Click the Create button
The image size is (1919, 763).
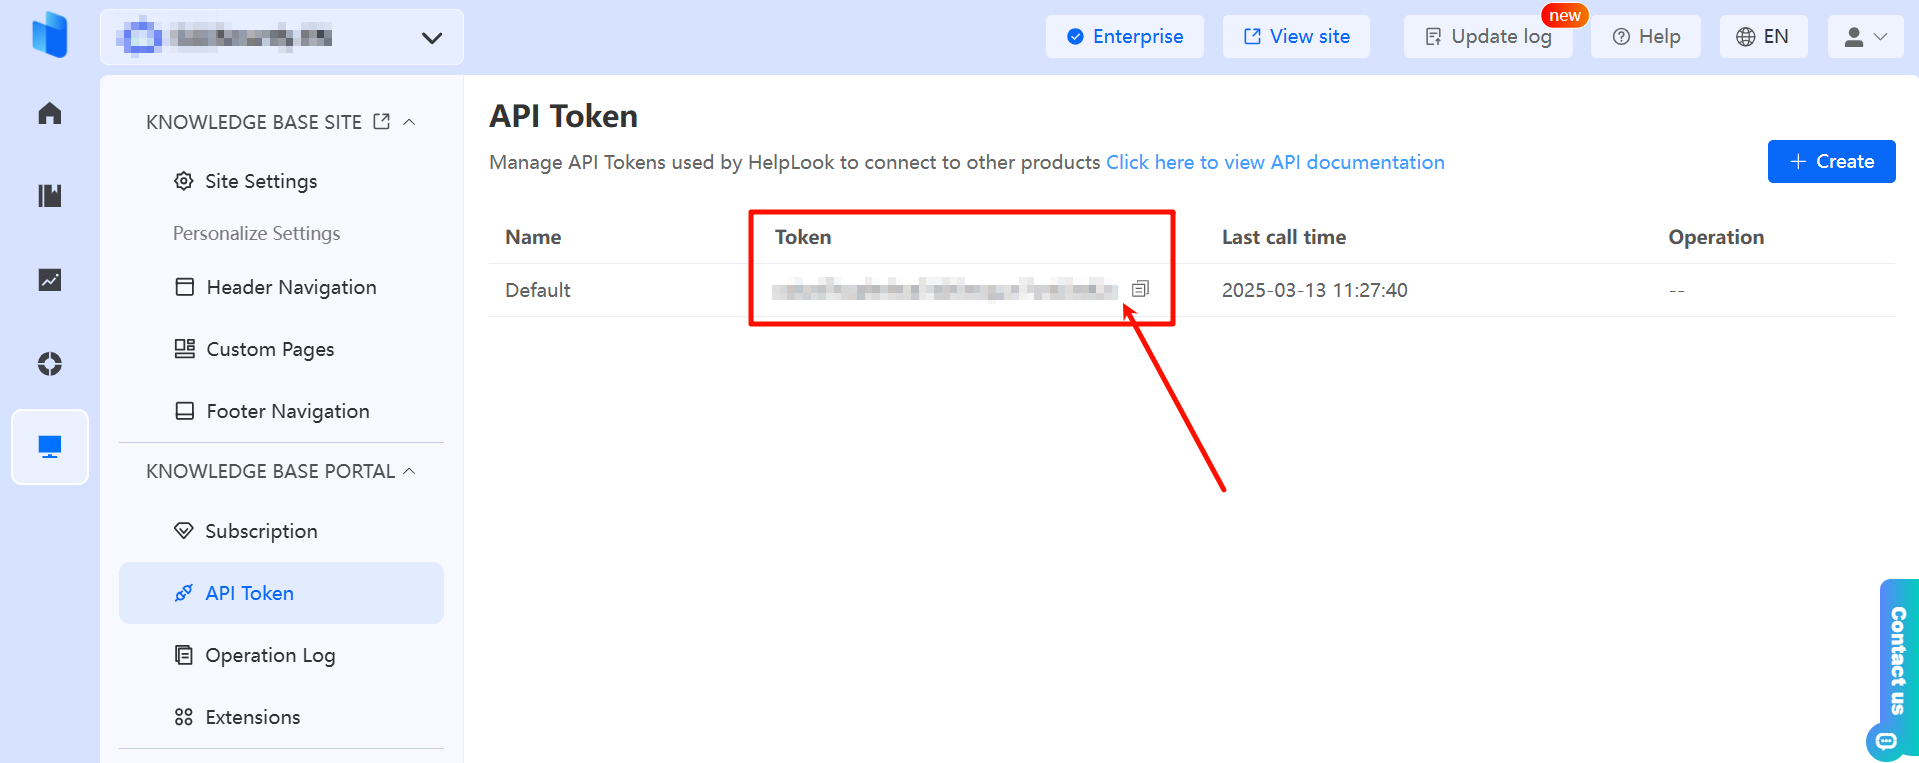coord(1831,162)
